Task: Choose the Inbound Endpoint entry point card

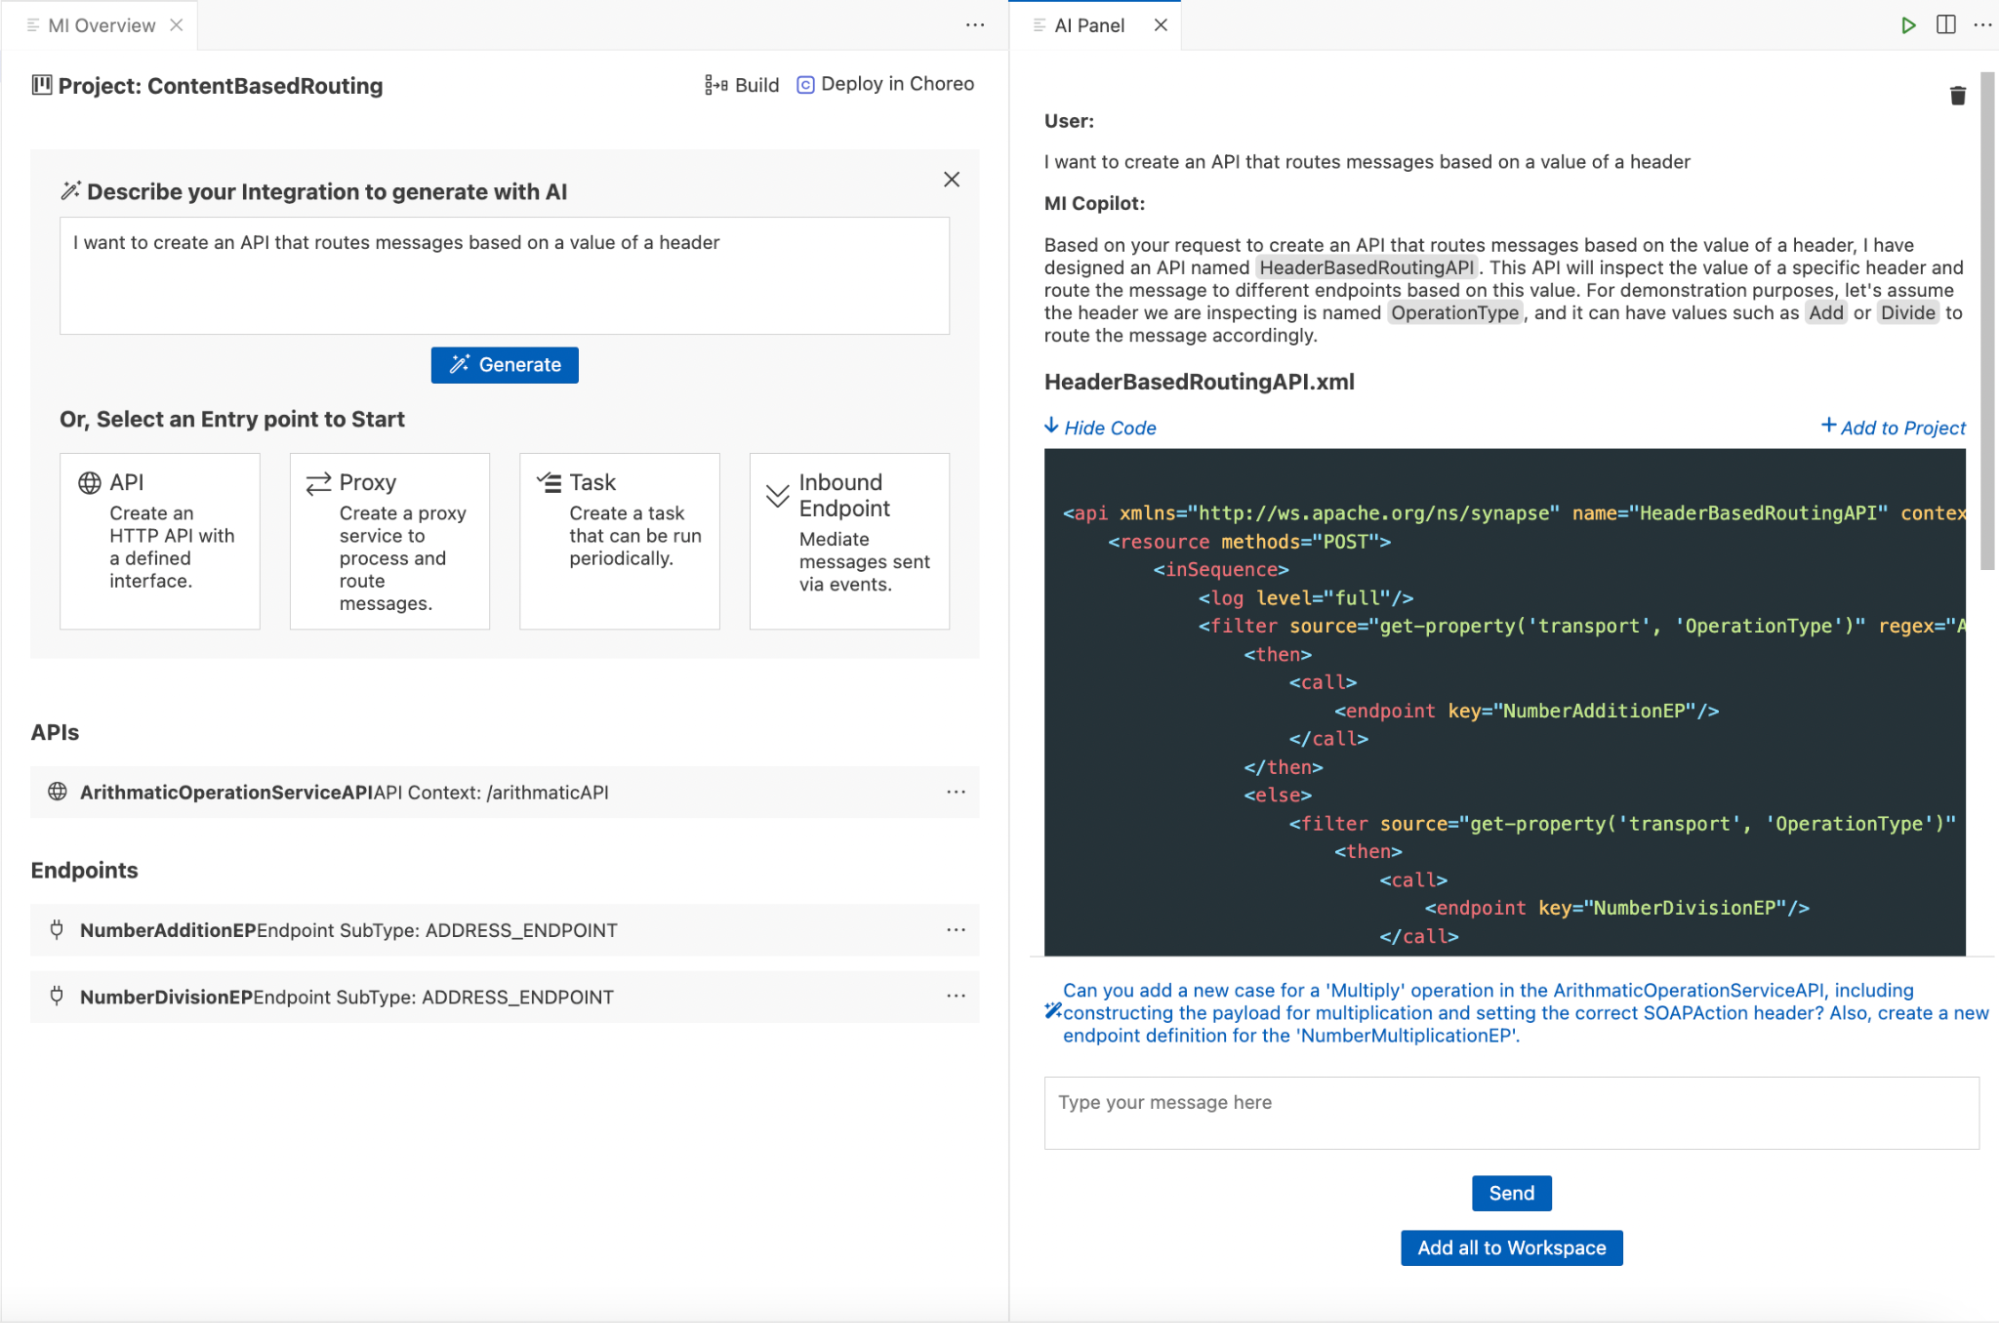Action: (848, 540)
